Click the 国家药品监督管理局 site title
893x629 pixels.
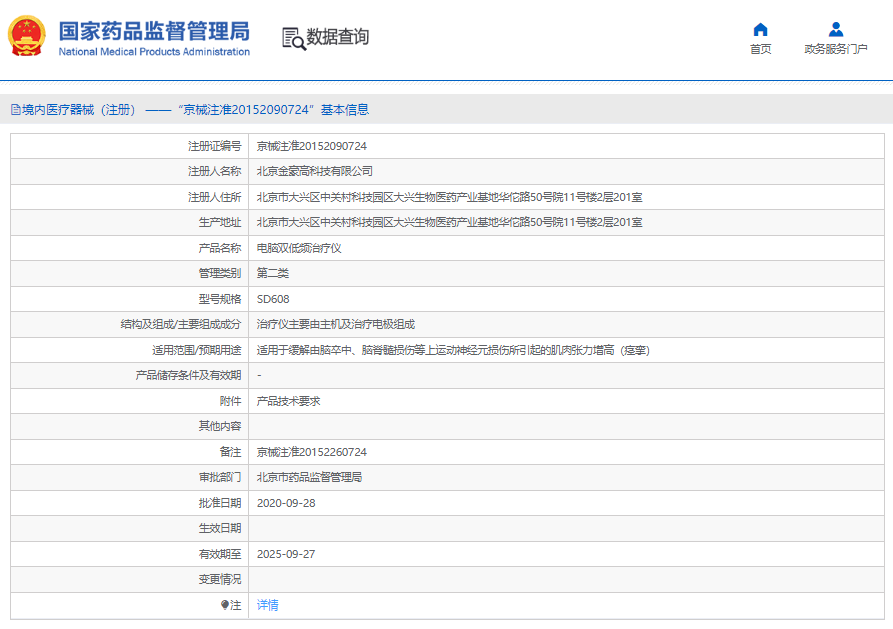click(154, 31)
